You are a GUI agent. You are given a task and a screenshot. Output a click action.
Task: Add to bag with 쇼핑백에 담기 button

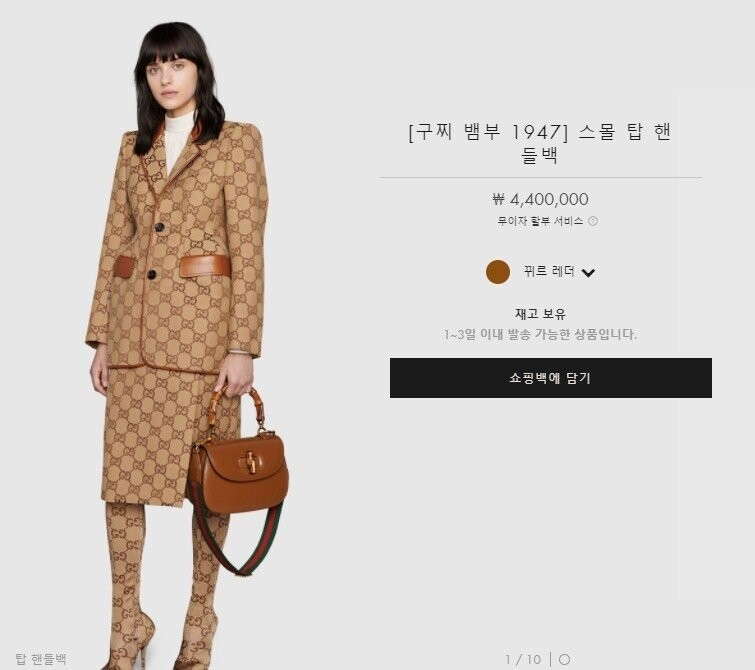click(x=550, y=378)
